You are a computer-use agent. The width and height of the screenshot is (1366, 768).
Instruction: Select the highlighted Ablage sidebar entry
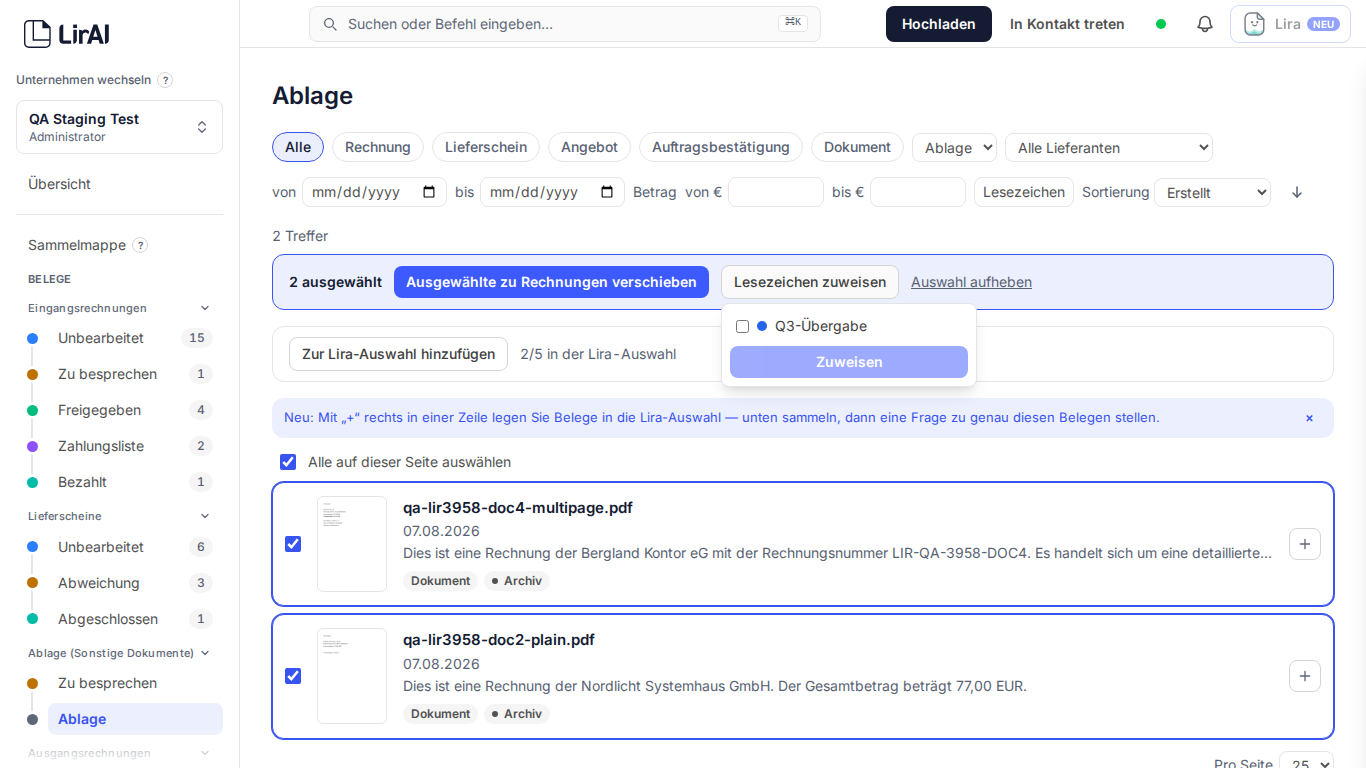(135, 719)
